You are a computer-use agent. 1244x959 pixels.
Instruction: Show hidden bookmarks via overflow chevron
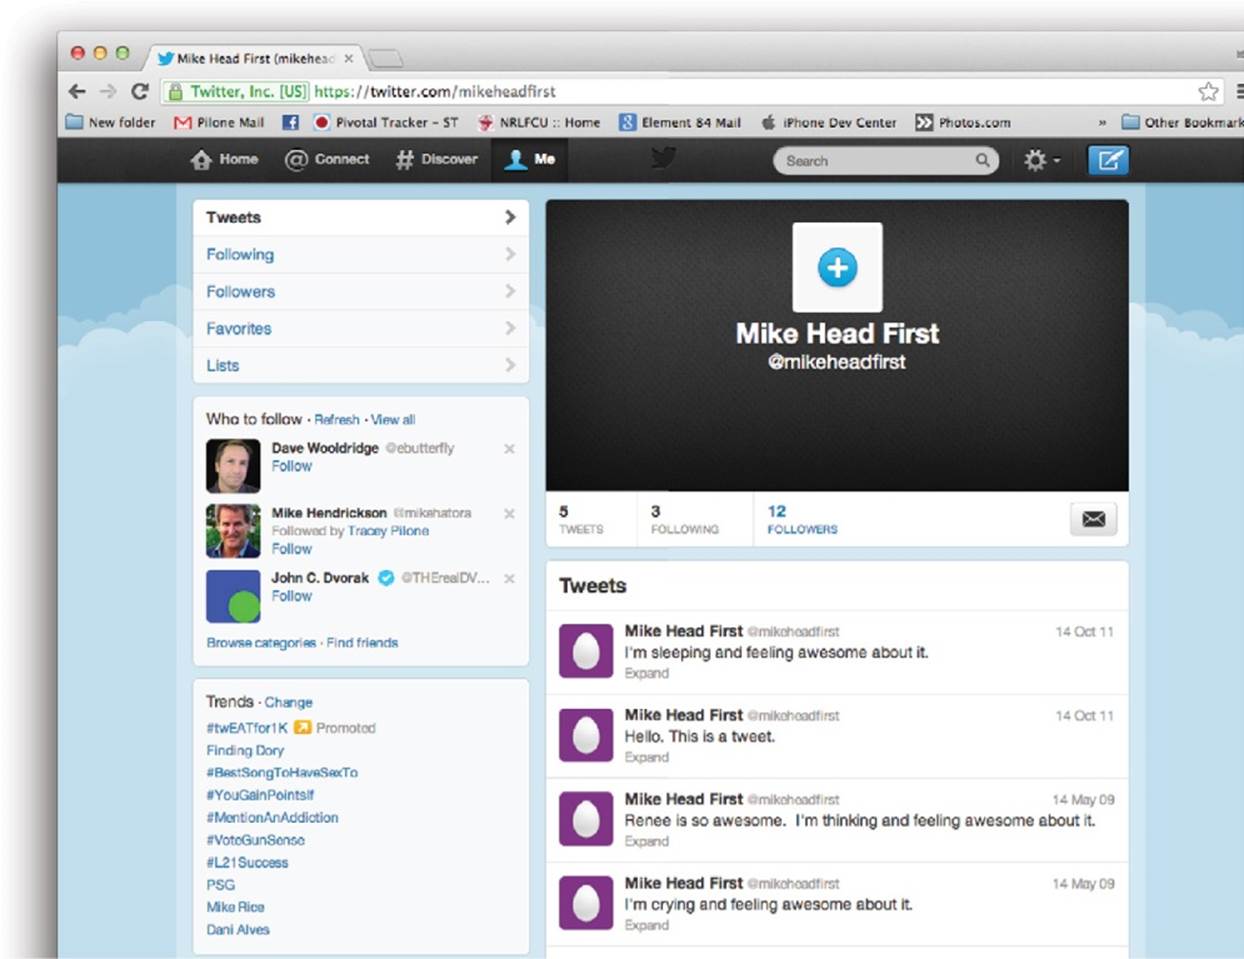click(x=1102, y=123)
